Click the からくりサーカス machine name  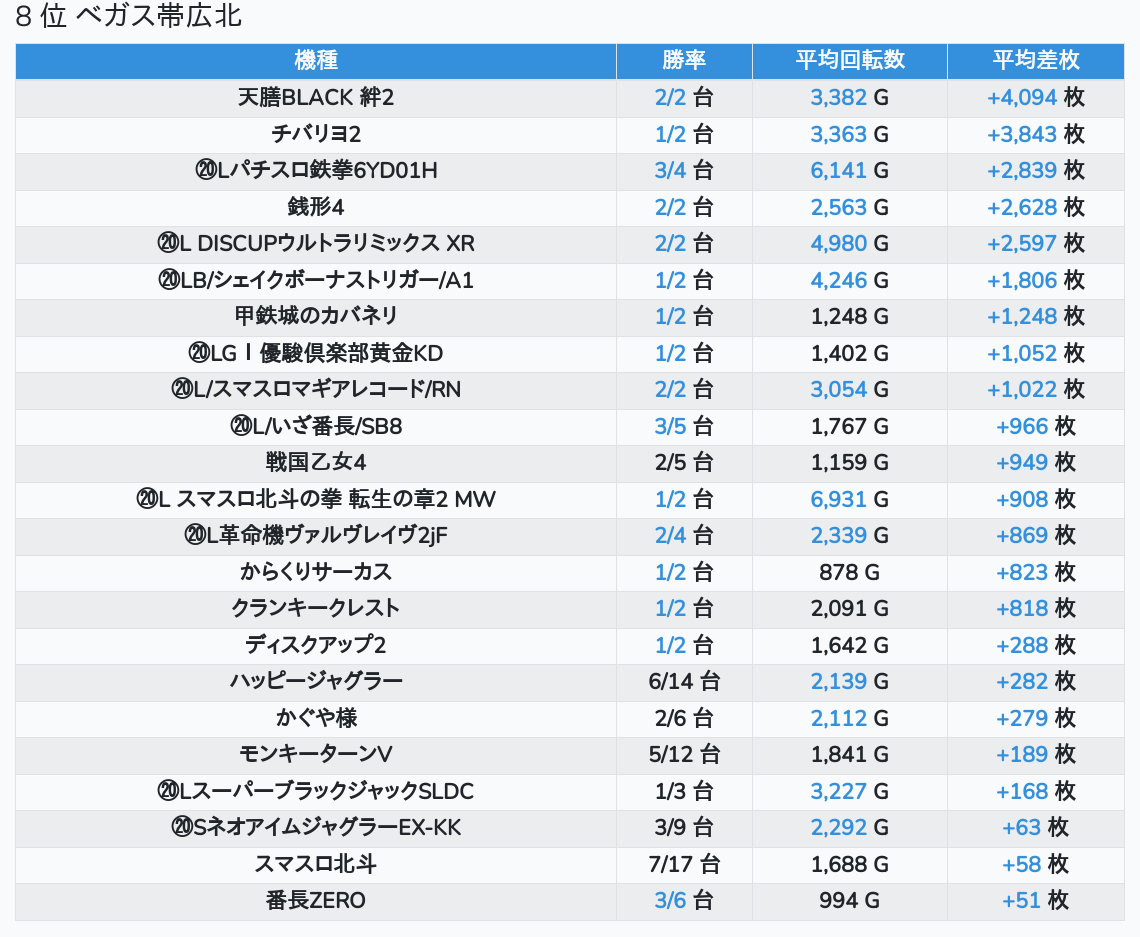pos(316,572)
